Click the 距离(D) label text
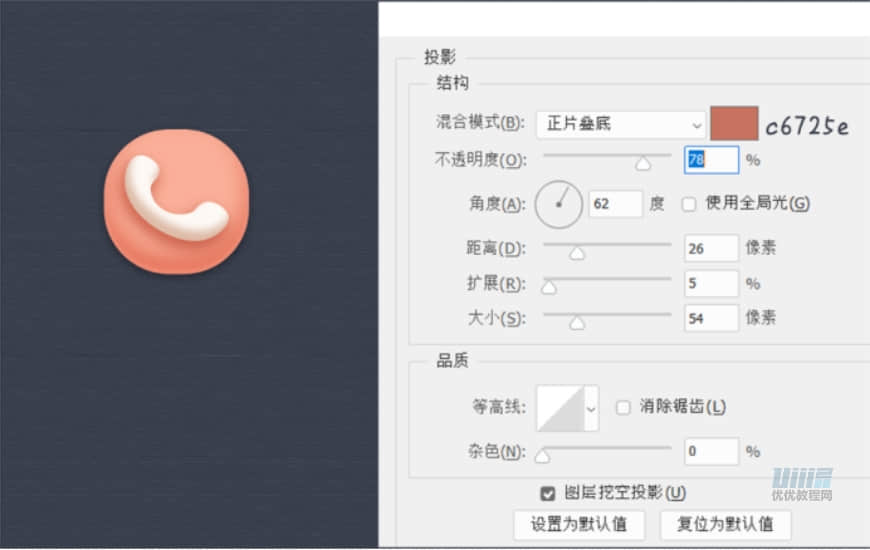The image size is (870, 550). pos(495,248)
